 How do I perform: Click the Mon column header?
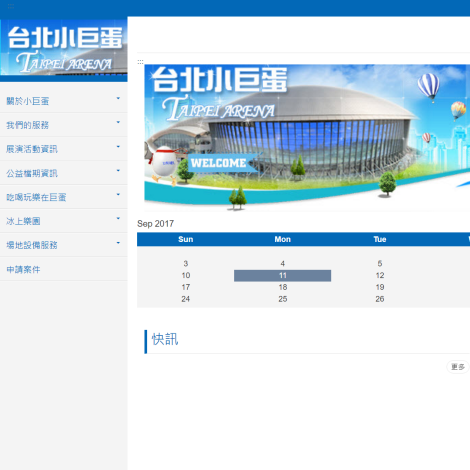point(282,239)
